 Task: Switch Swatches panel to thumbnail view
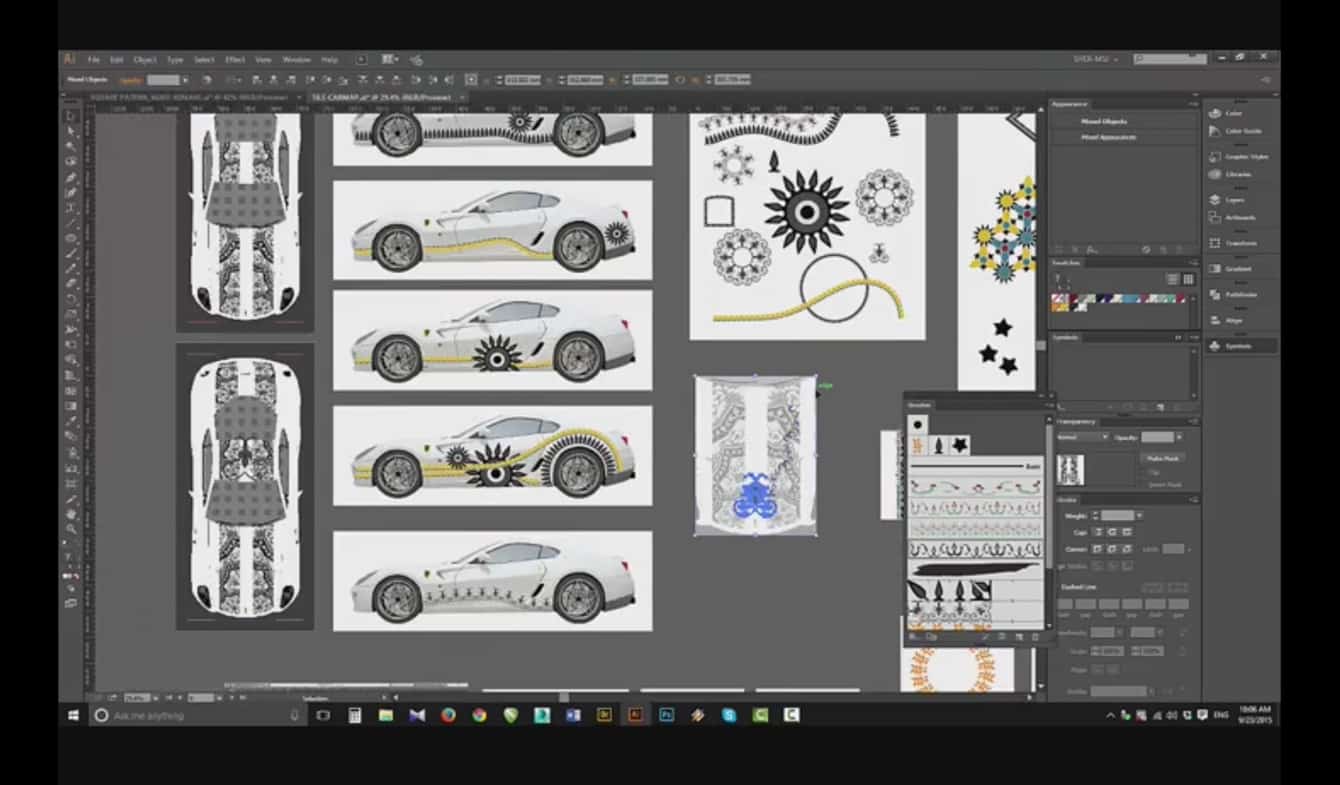[1188, 280]
